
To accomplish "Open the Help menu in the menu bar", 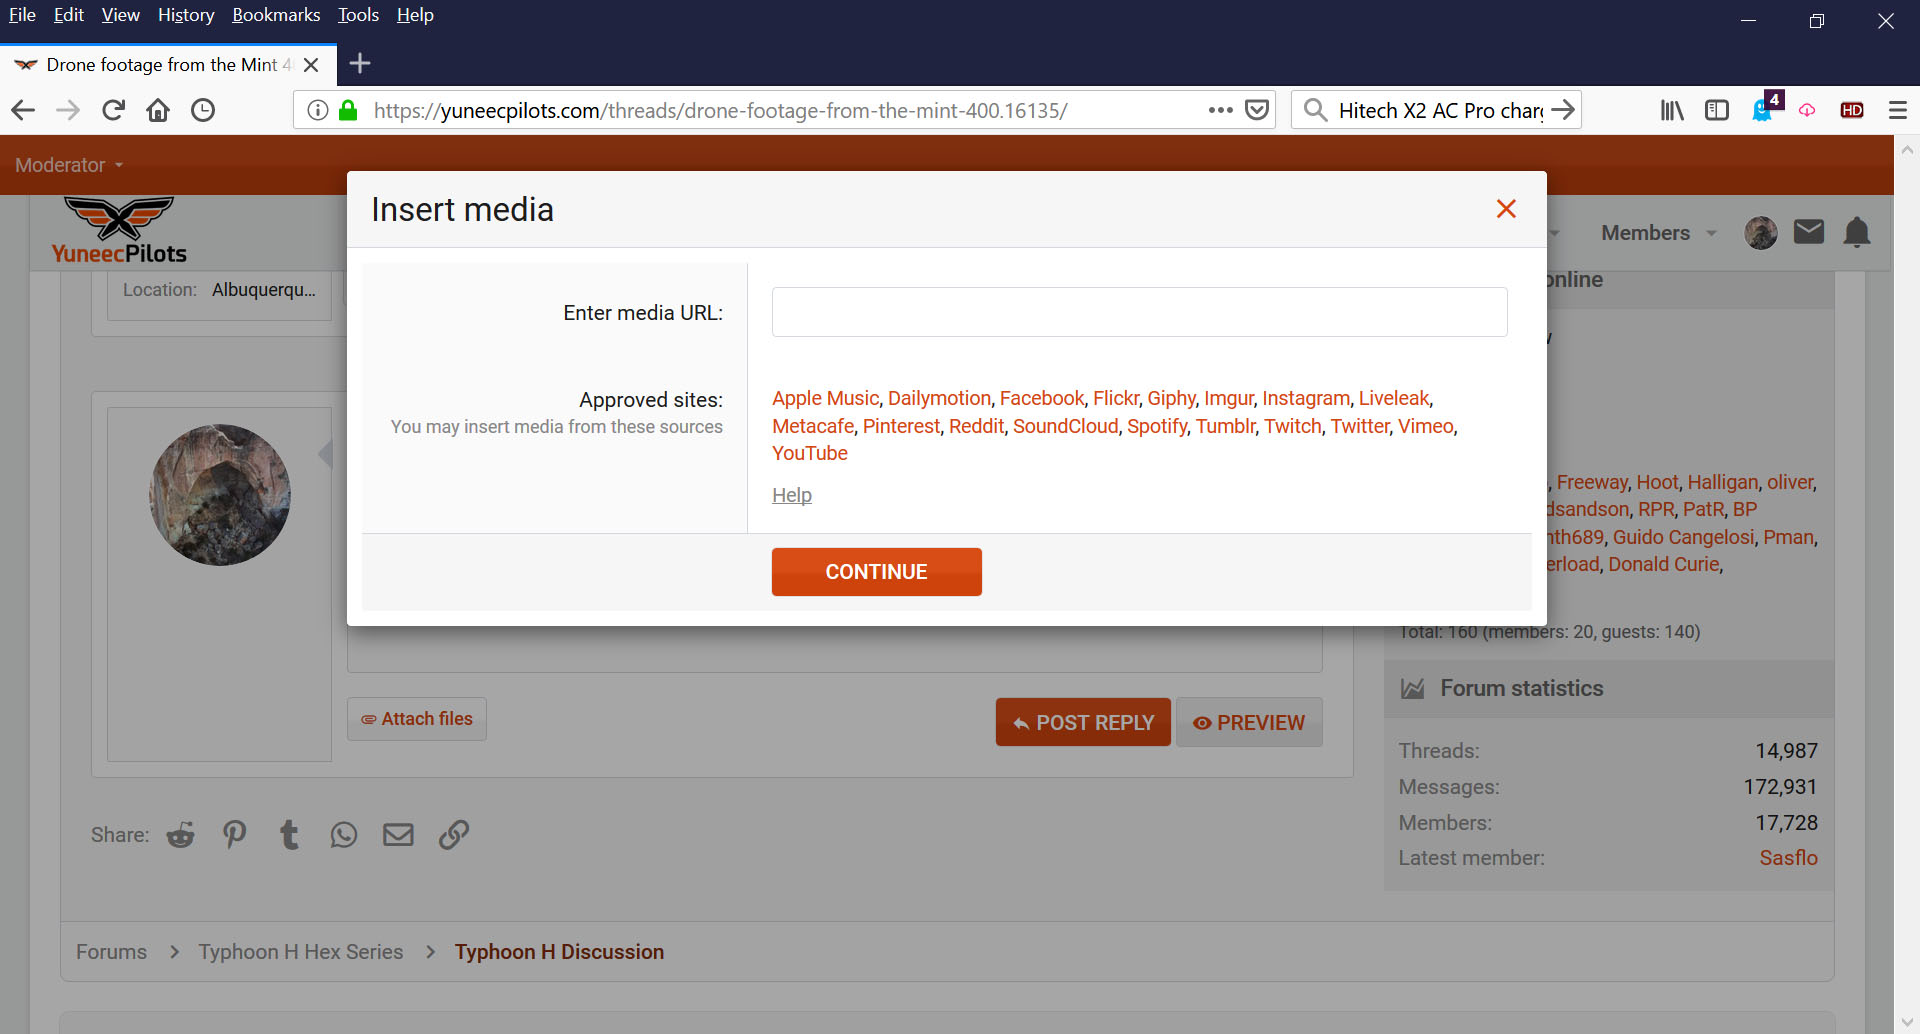I will point(415,15).
